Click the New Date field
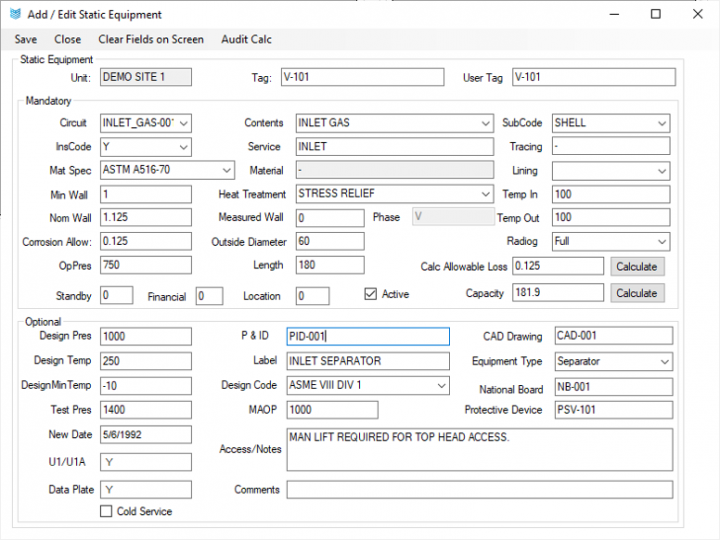The width and height of the screenshot is (720, 540). pyautogui.click(x=146, y=434)
